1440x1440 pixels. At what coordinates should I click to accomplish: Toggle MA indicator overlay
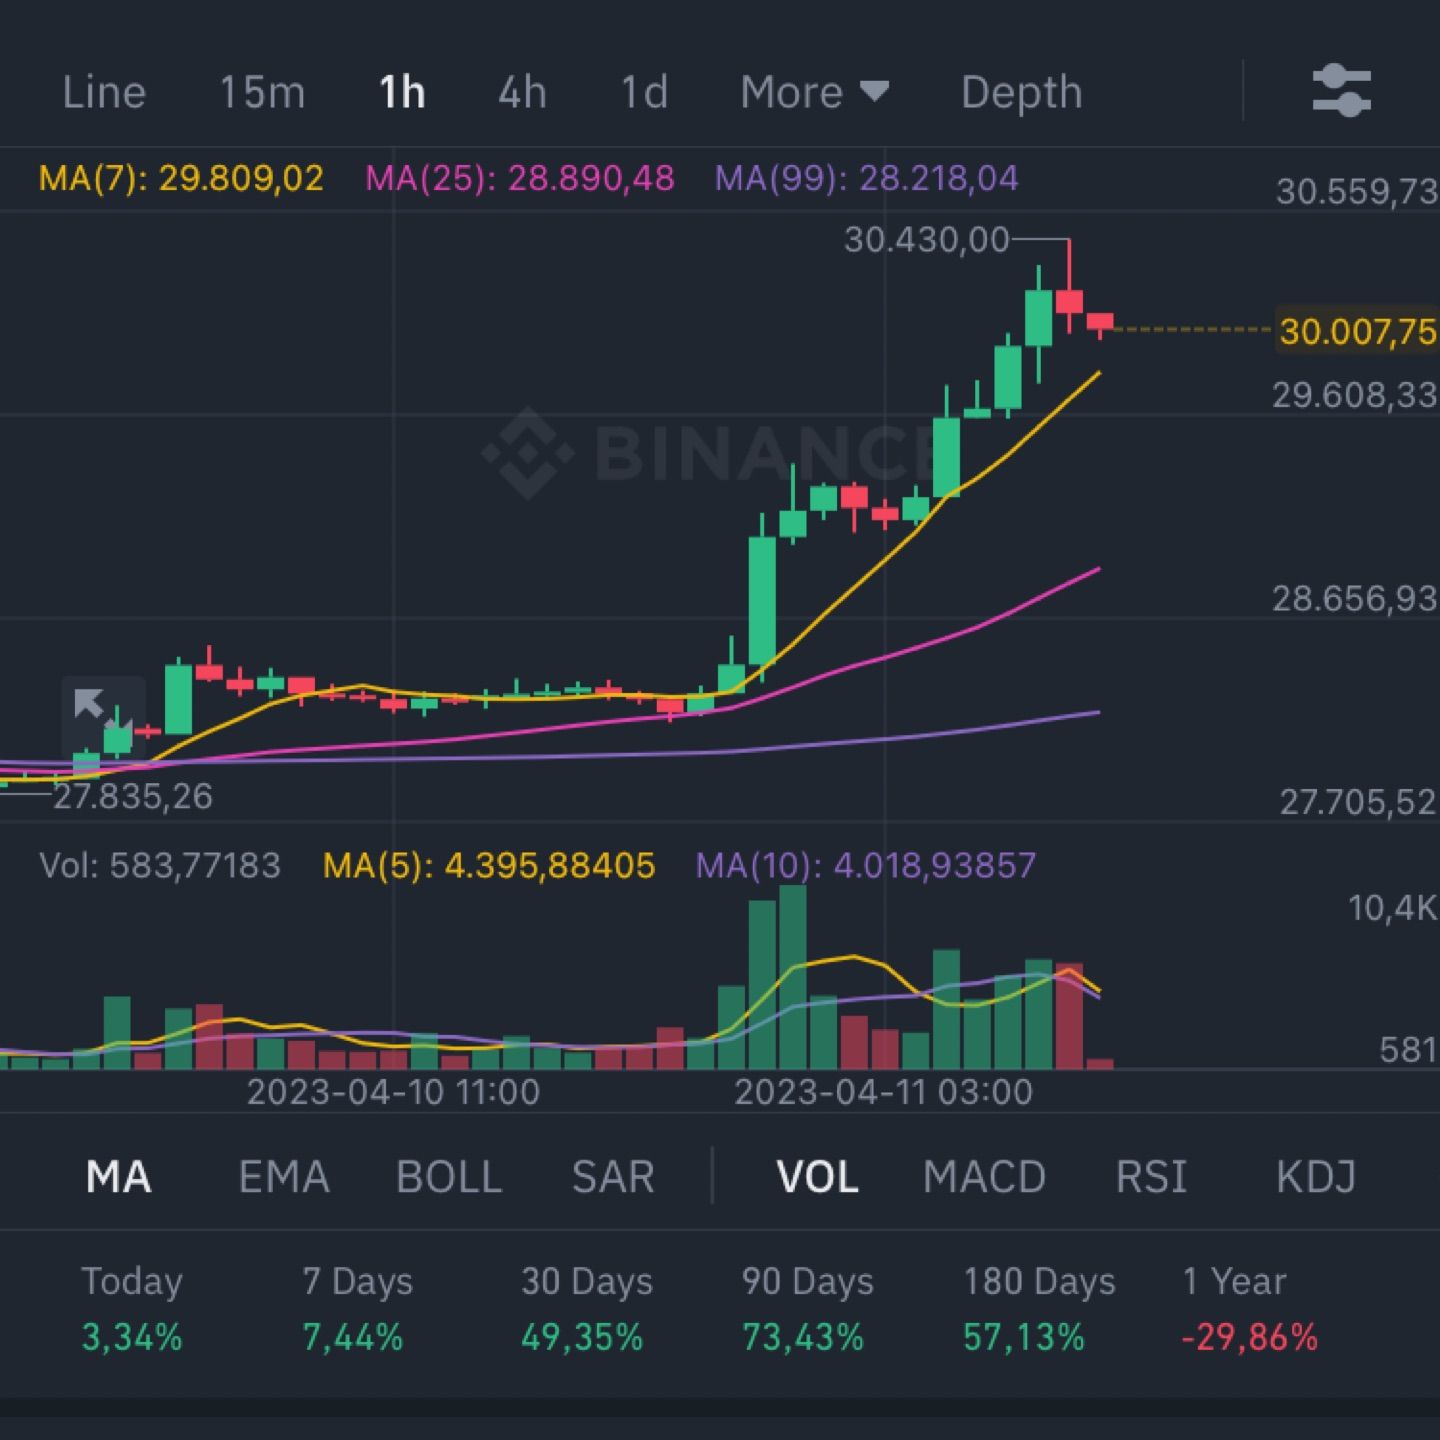click(x=118, y=1176)
